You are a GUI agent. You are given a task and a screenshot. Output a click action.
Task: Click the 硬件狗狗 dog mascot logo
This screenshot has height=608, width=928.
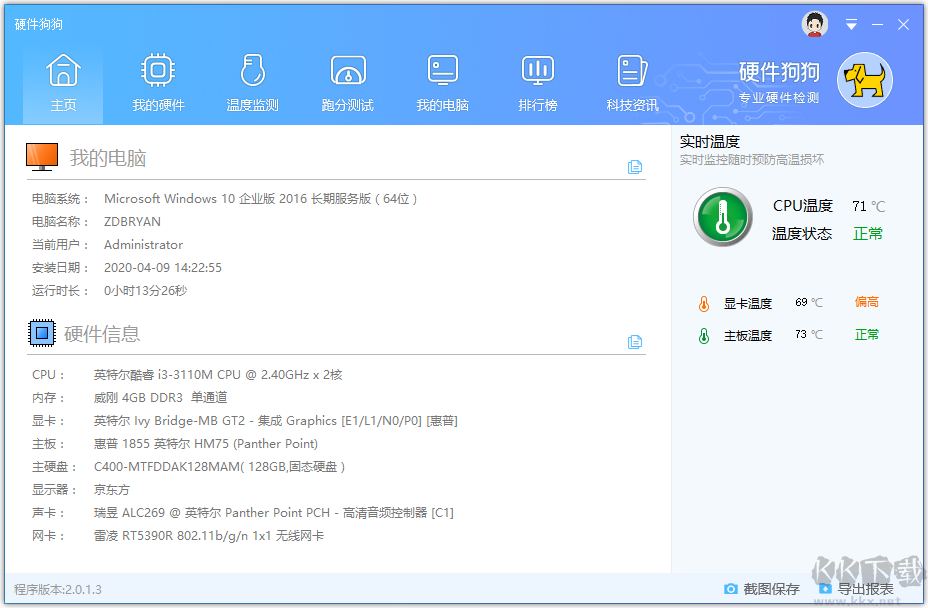pos(863,80)
